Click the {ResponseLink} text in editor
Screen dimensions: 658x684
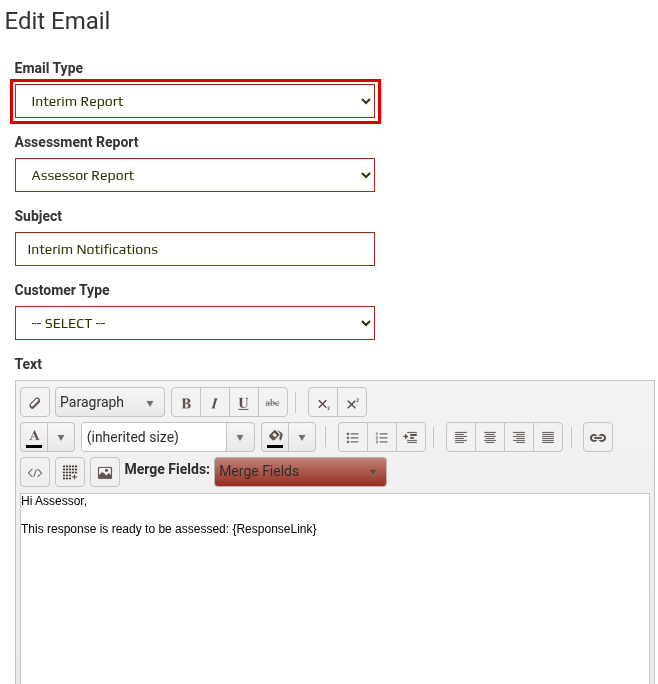click(274, 529)
